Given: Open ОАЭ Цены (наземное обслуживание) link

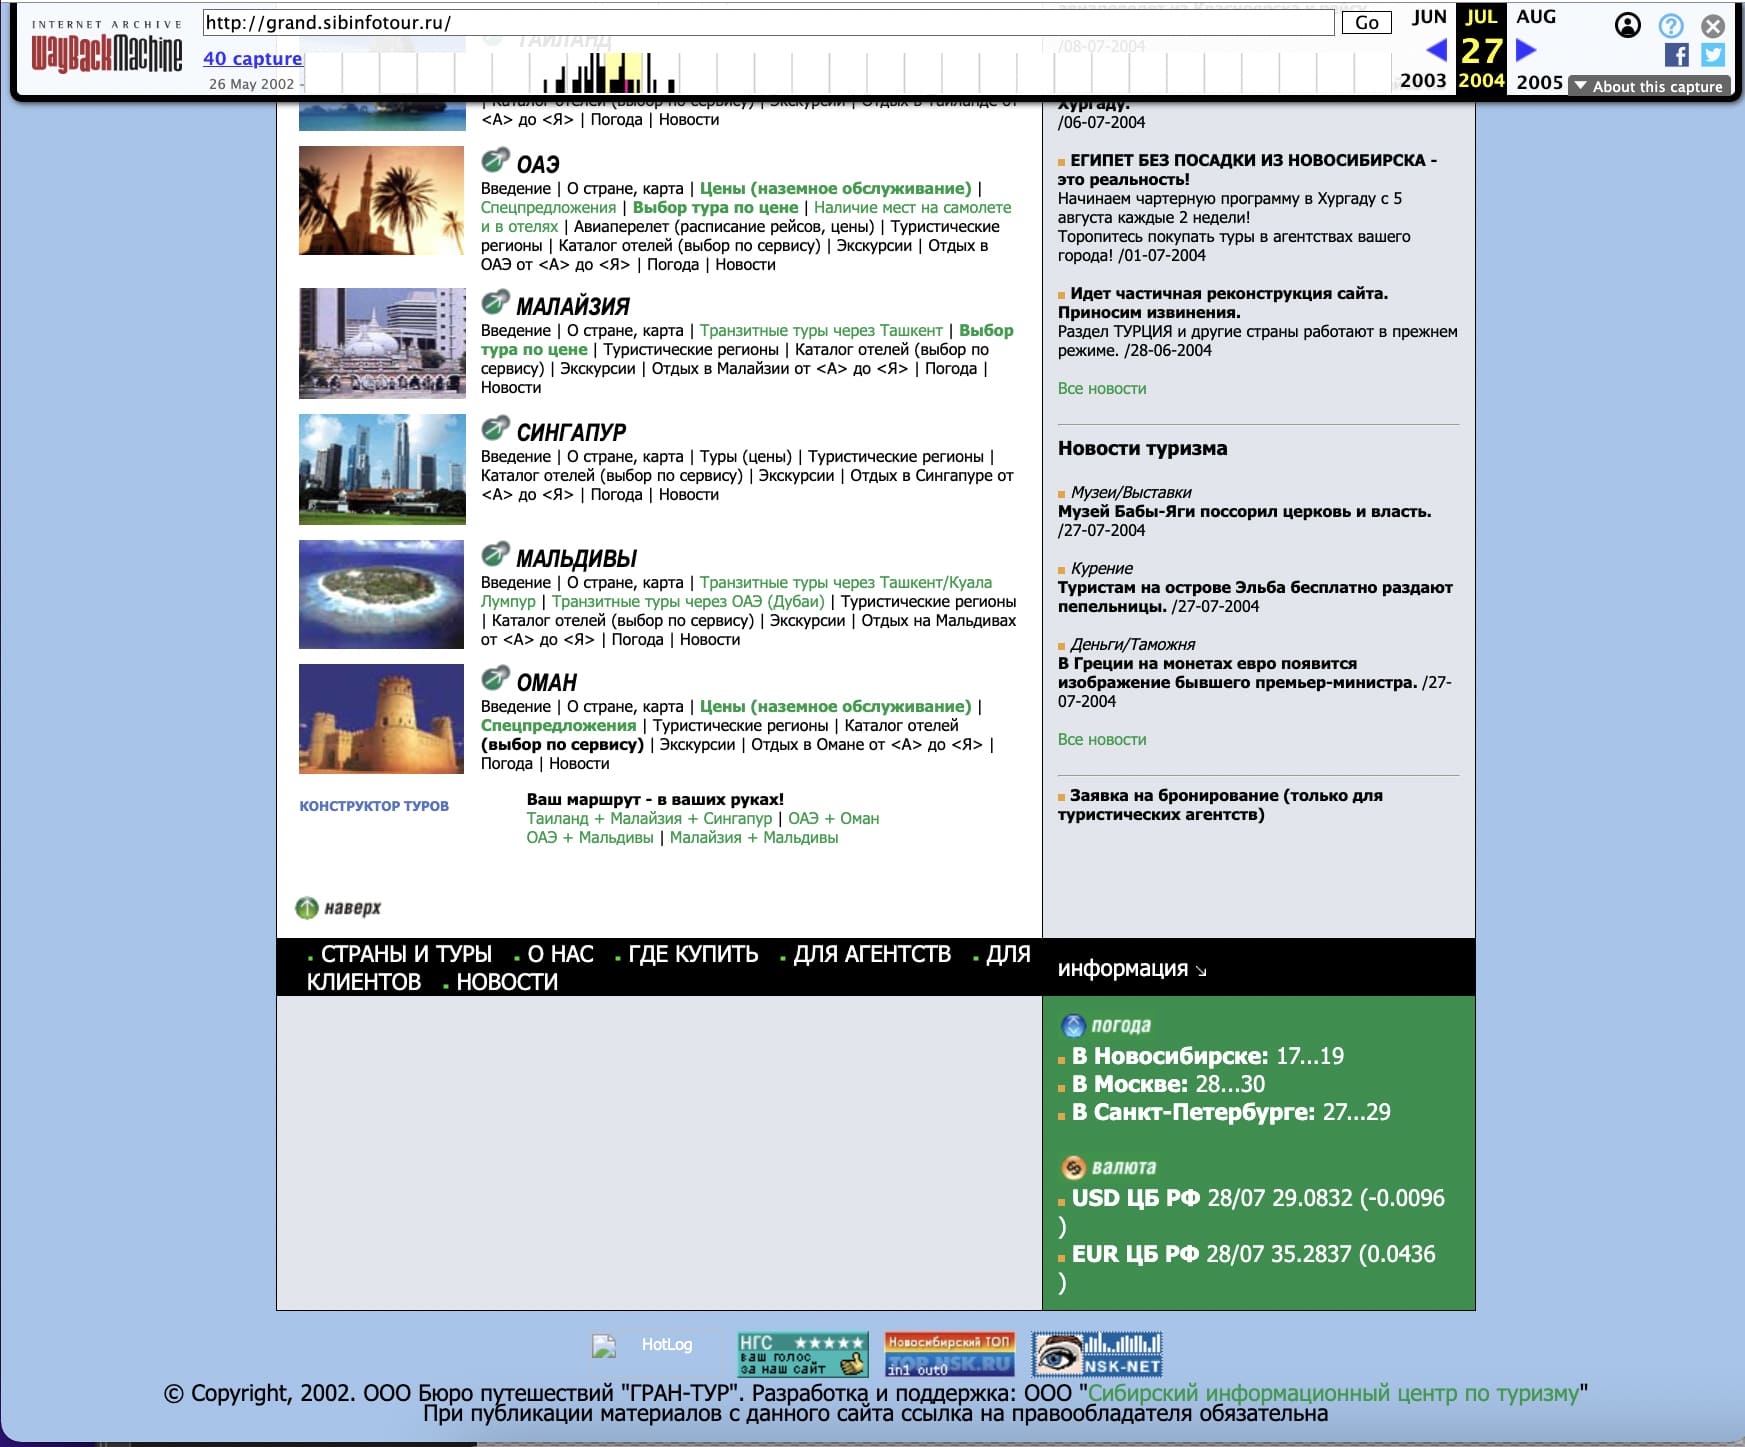Looking at the screenshot, I should tap(835, 188).
